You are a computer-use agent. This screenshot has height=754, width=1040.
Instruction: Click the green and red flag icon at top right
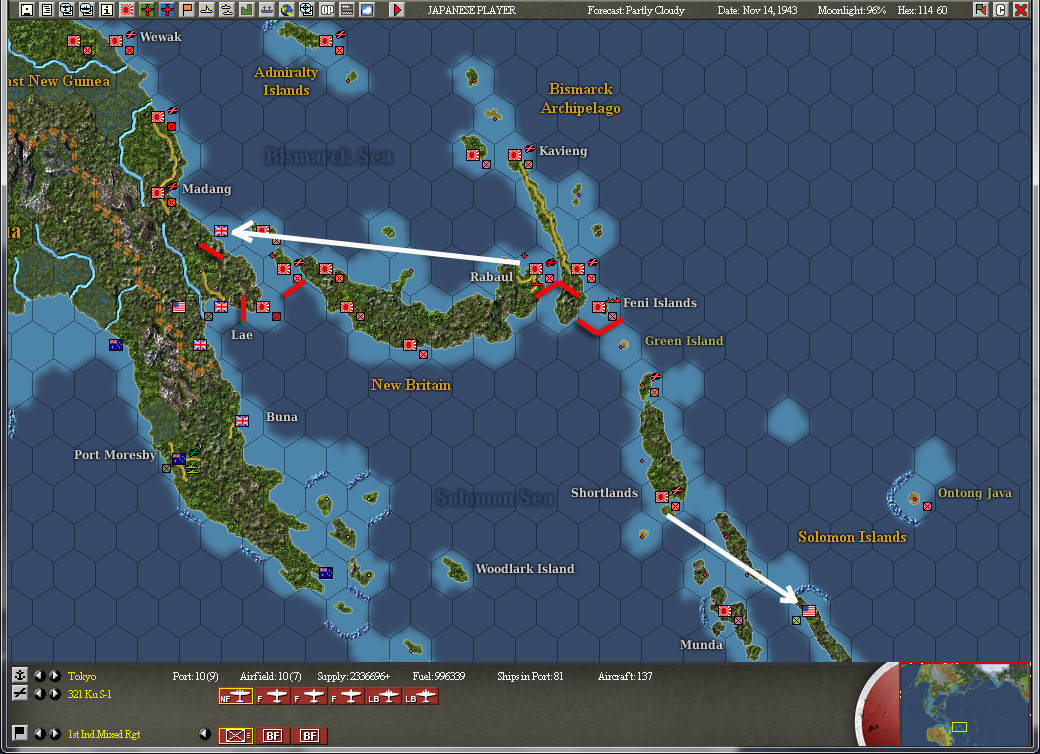[x=981, y=10]
